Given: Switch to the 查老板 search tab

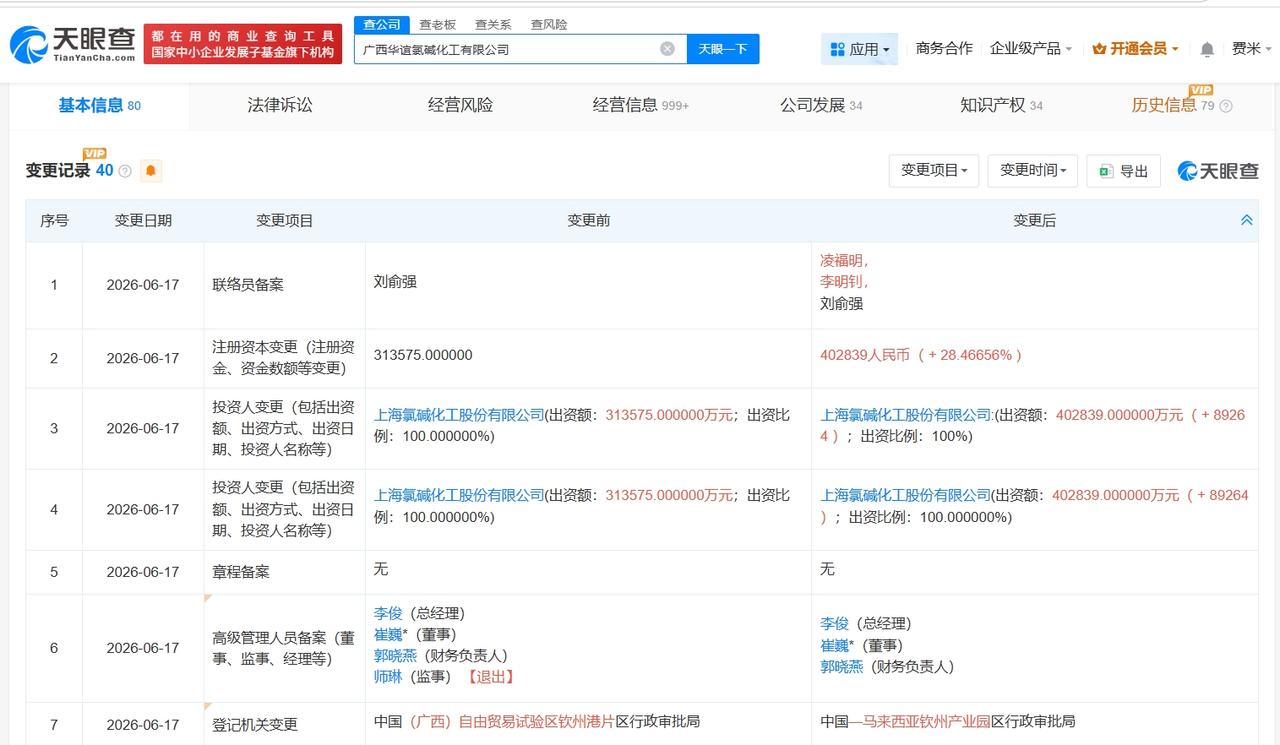Looking at the screenshot, I should pos(437,24).
